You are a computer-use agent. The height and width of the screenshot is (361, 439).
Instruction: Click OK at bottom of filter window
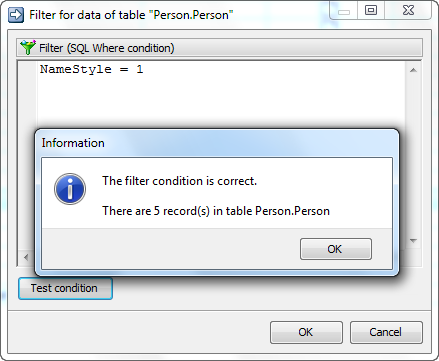pos(306,332)
